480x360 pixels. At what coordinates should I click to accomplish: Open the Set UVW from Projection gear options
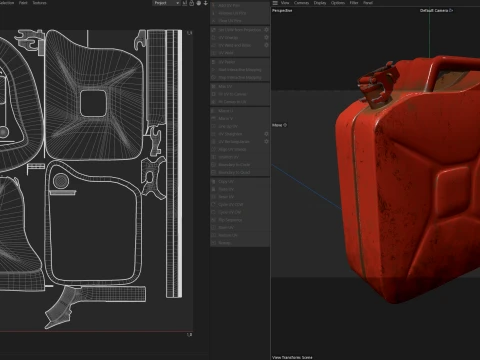tap(266, 30)
